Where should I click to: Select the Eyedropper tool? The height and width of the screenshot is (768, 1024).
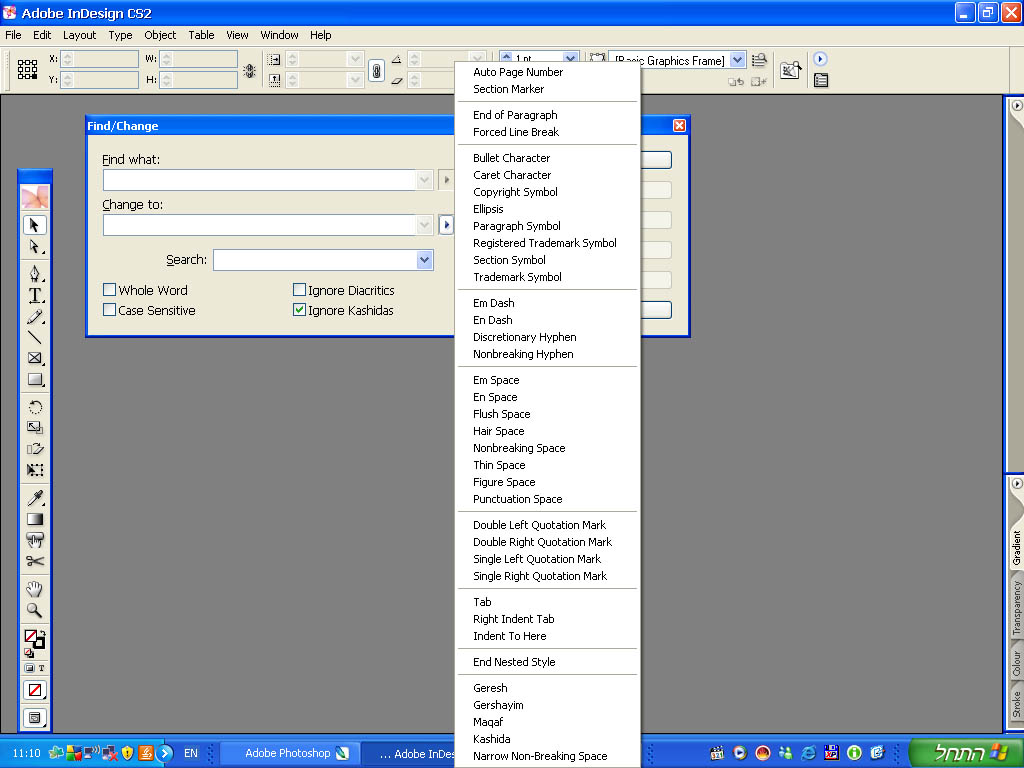(x=35, y=498)
